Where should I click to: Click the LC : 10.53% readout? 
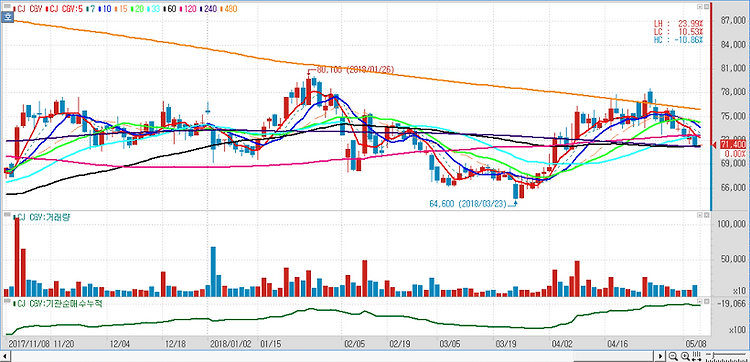[x=678, y=31]
